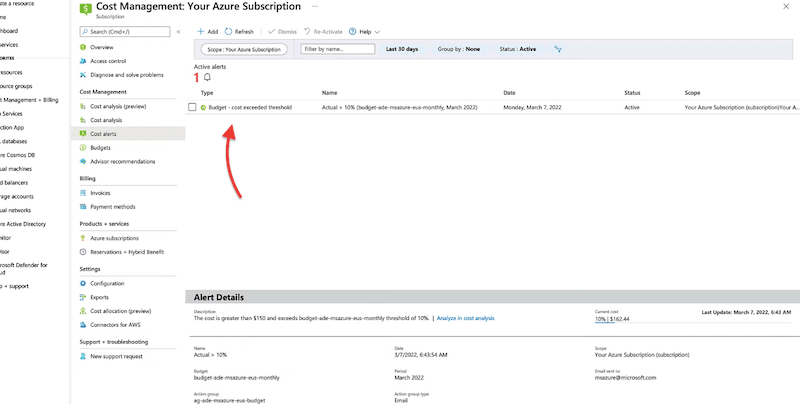
Task: Open Azure subscriptions under Products + services
Action: pos(114,238)
